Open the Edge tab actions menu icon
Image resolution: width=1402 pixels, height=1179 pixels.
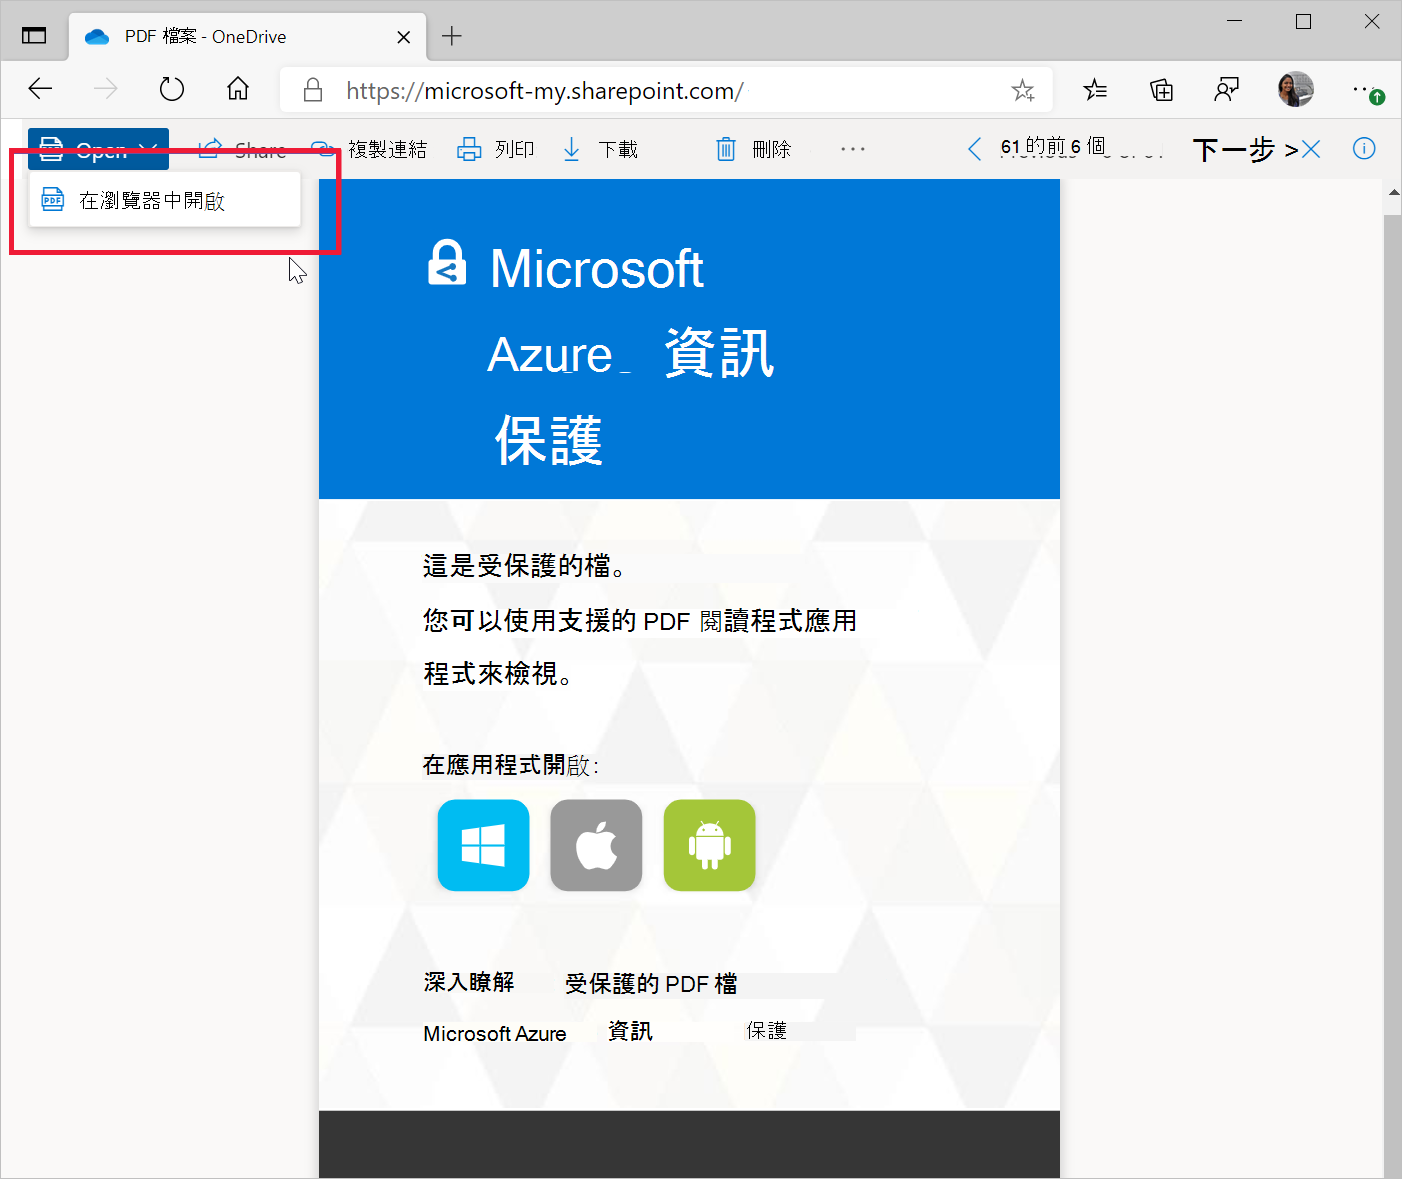[x=34, y=36]
